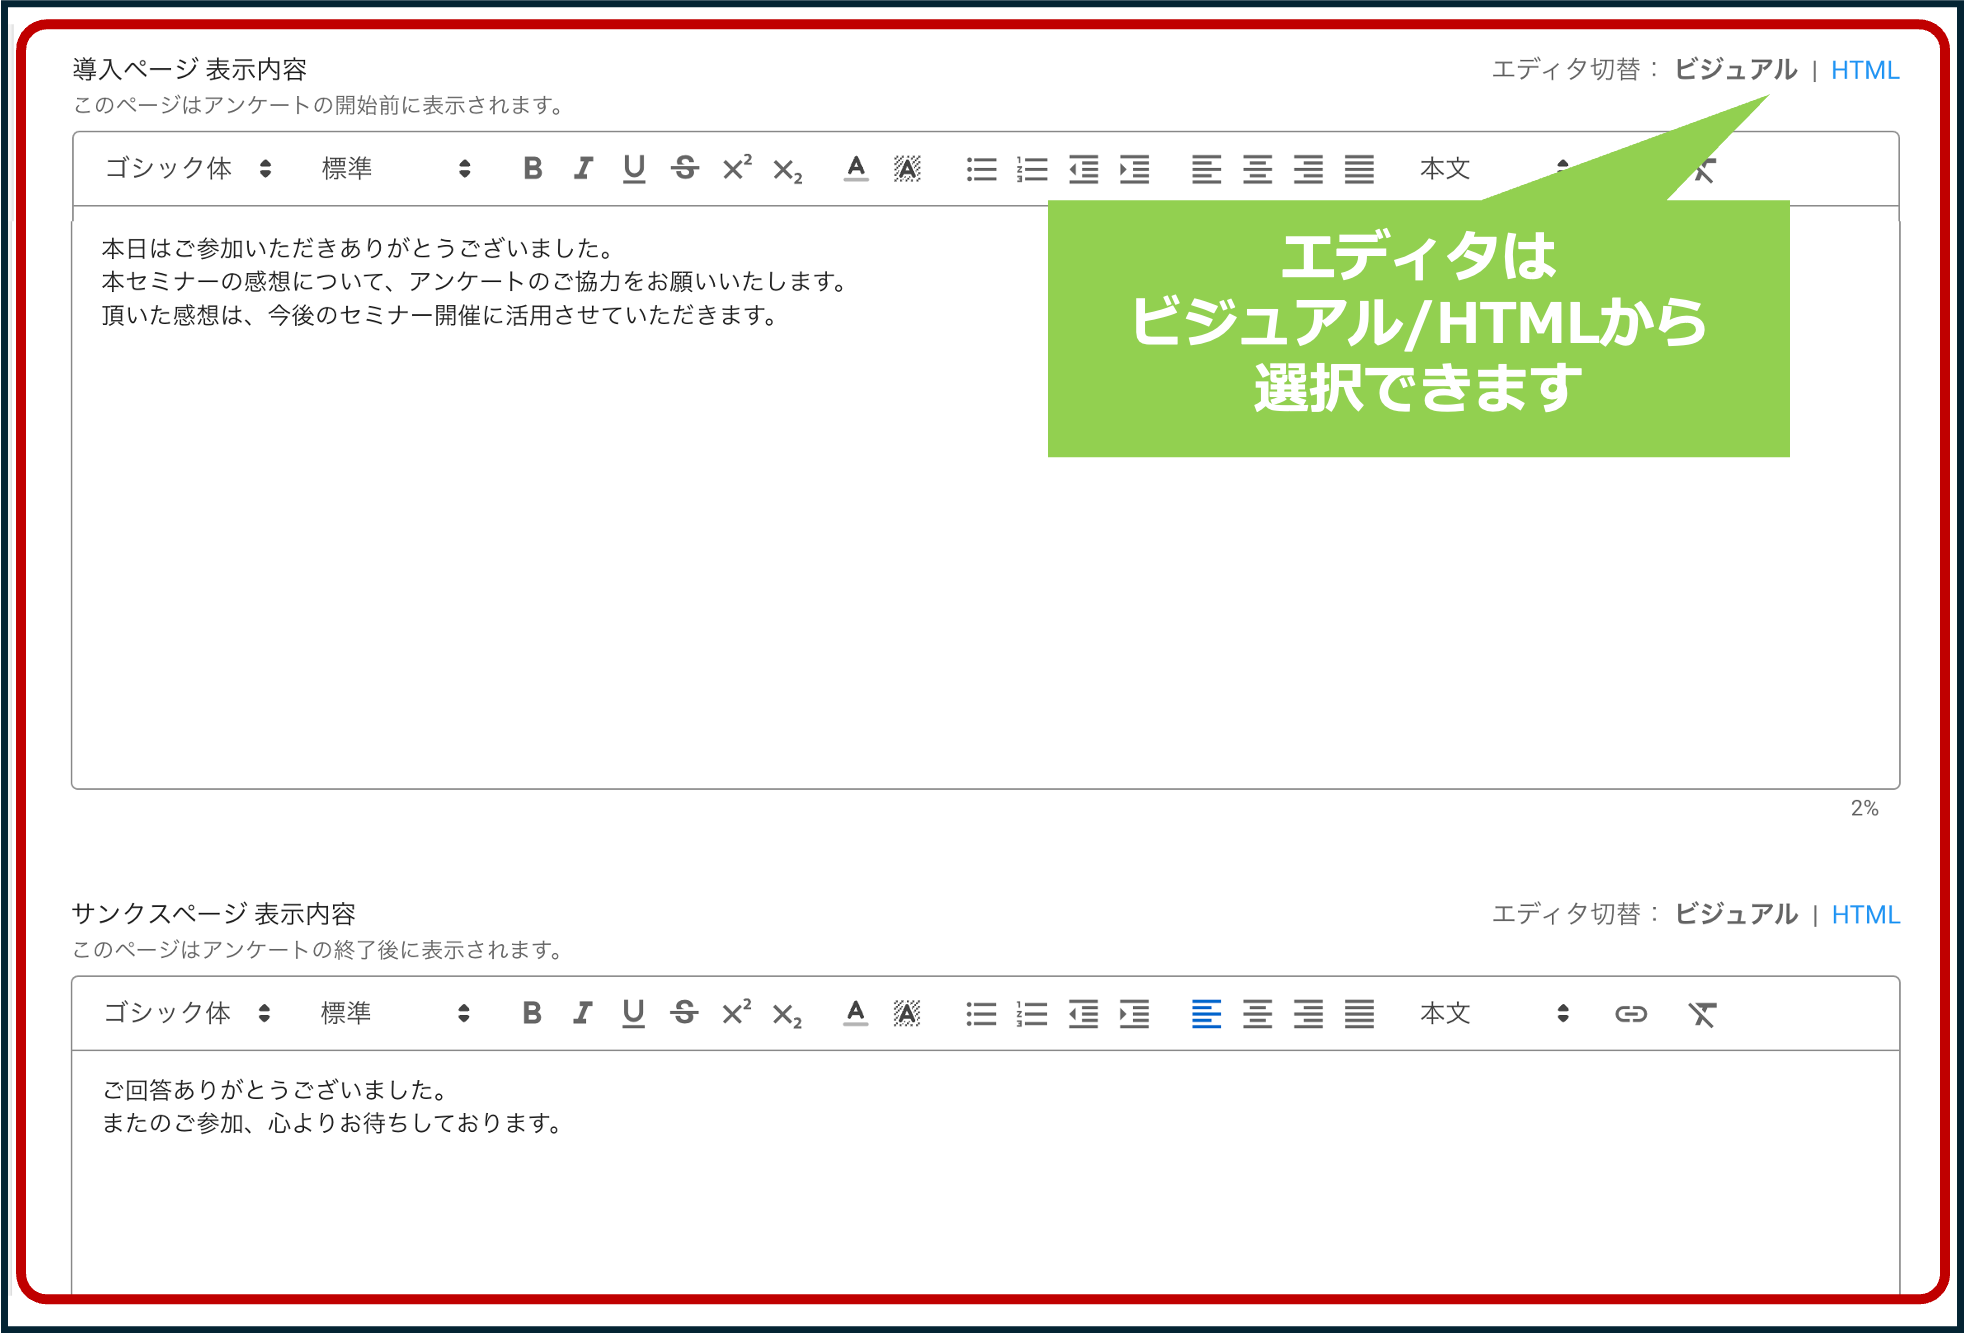The width and height of the screenshot is (1966, 1333).
Task: Align text right in intro page editor
Action: 1308,169
